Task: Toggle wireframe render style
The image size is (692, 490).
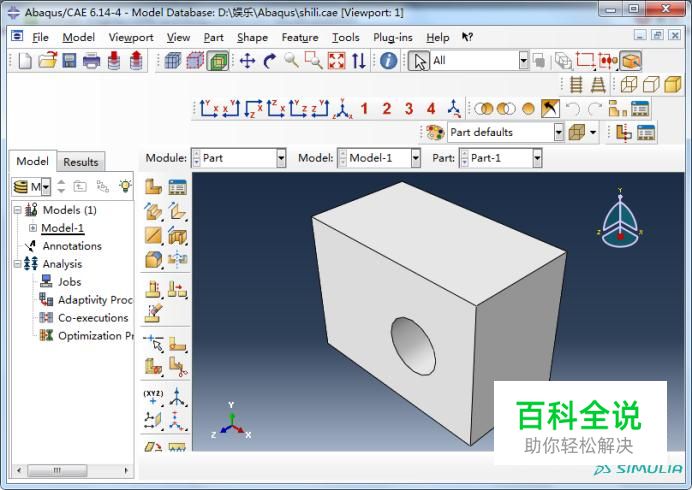Action: (628, 84)
